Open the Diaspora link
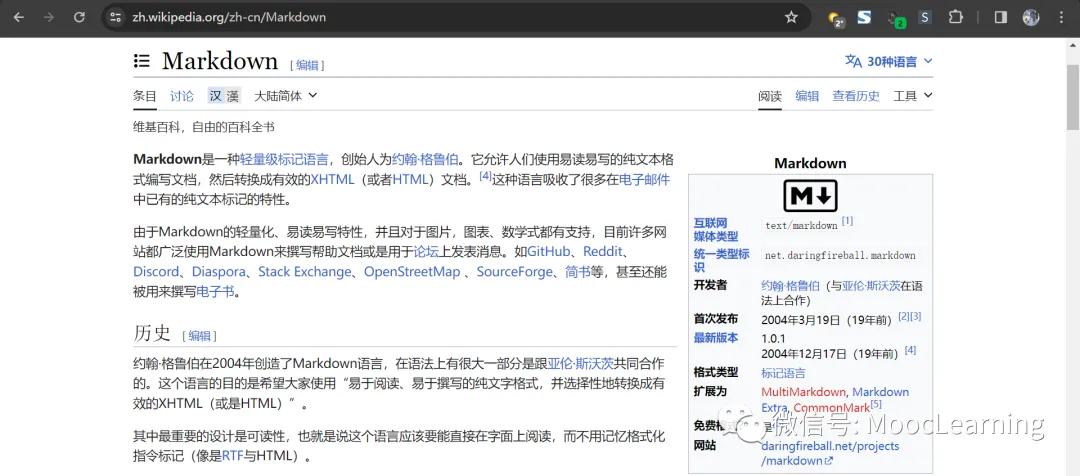Viewport: 1080px width, 476px height. pos(218,271)
